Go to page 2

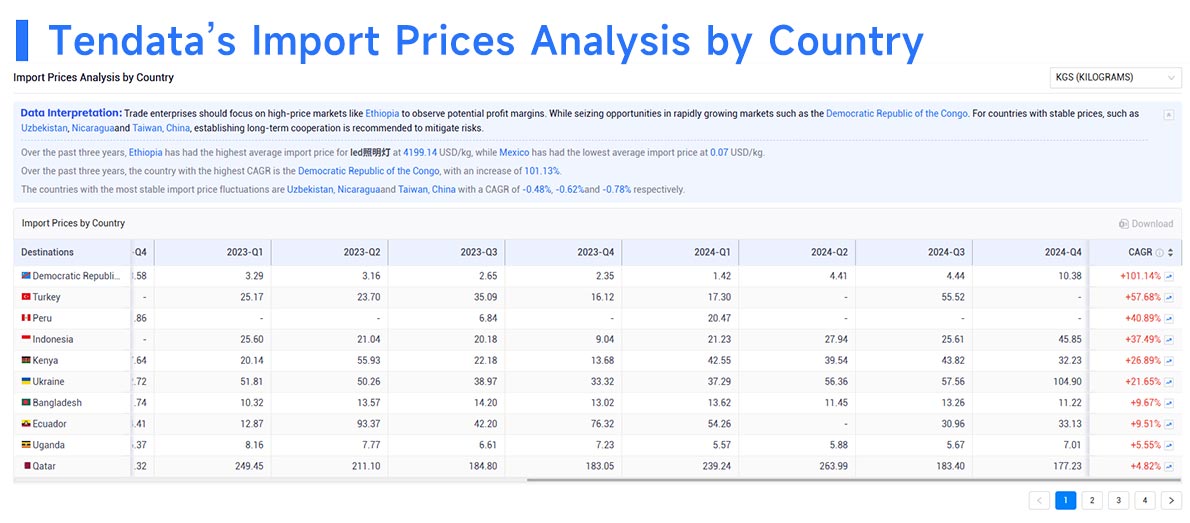pyautogui.click(x=1091, y=500)
